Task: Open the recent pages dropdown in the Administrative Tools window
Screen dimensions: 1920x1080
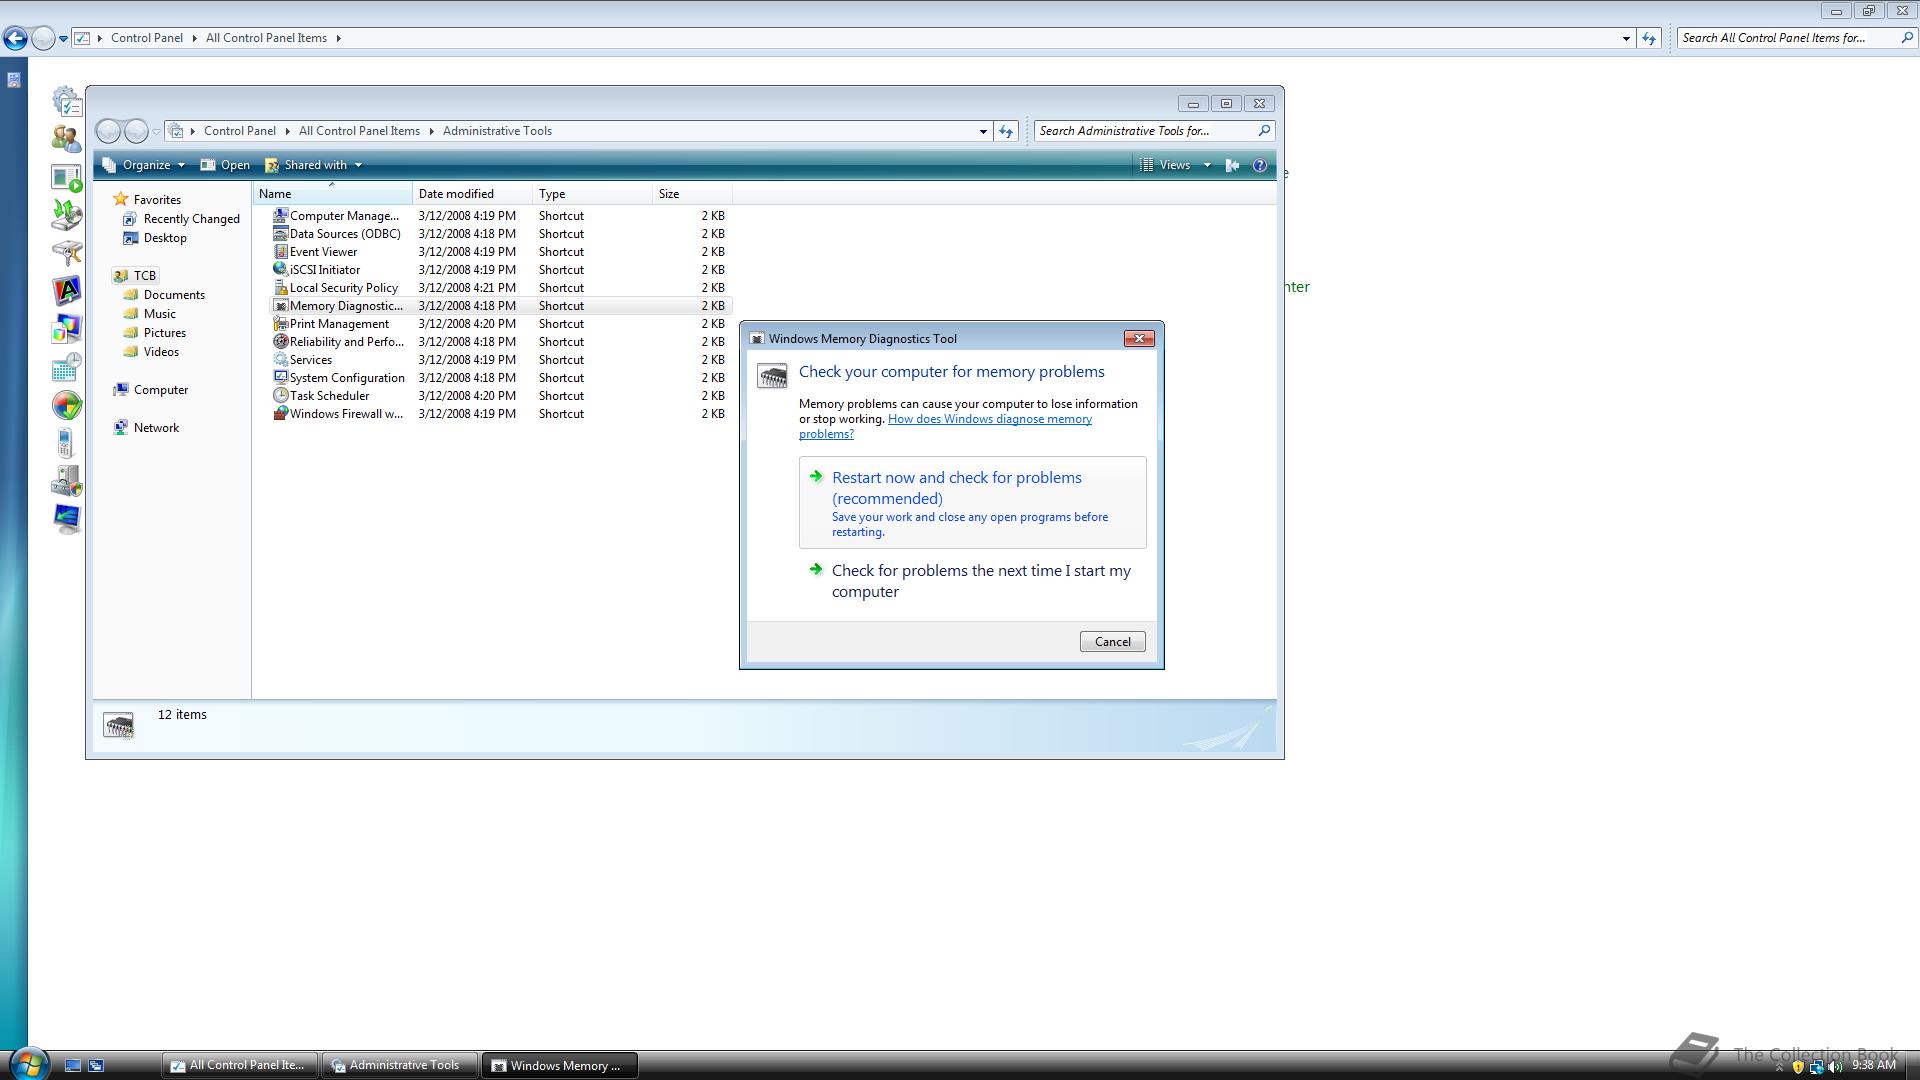Action: click(x=156, y=132)
